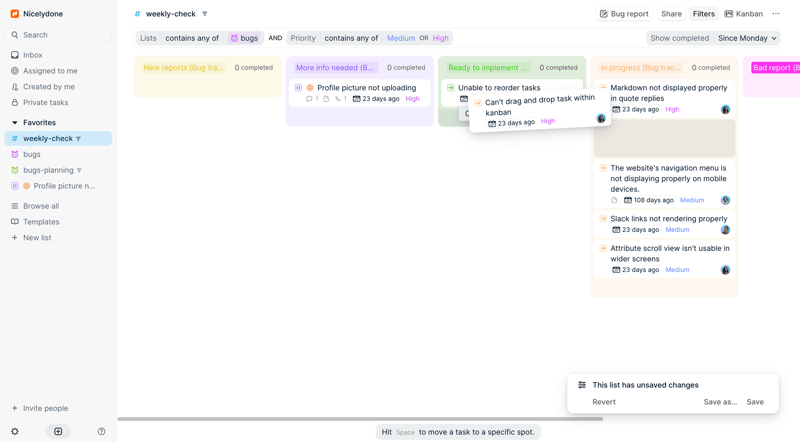Click the bugs filter value chip
This screenshot has width=800, height=442.
(244, 38)
